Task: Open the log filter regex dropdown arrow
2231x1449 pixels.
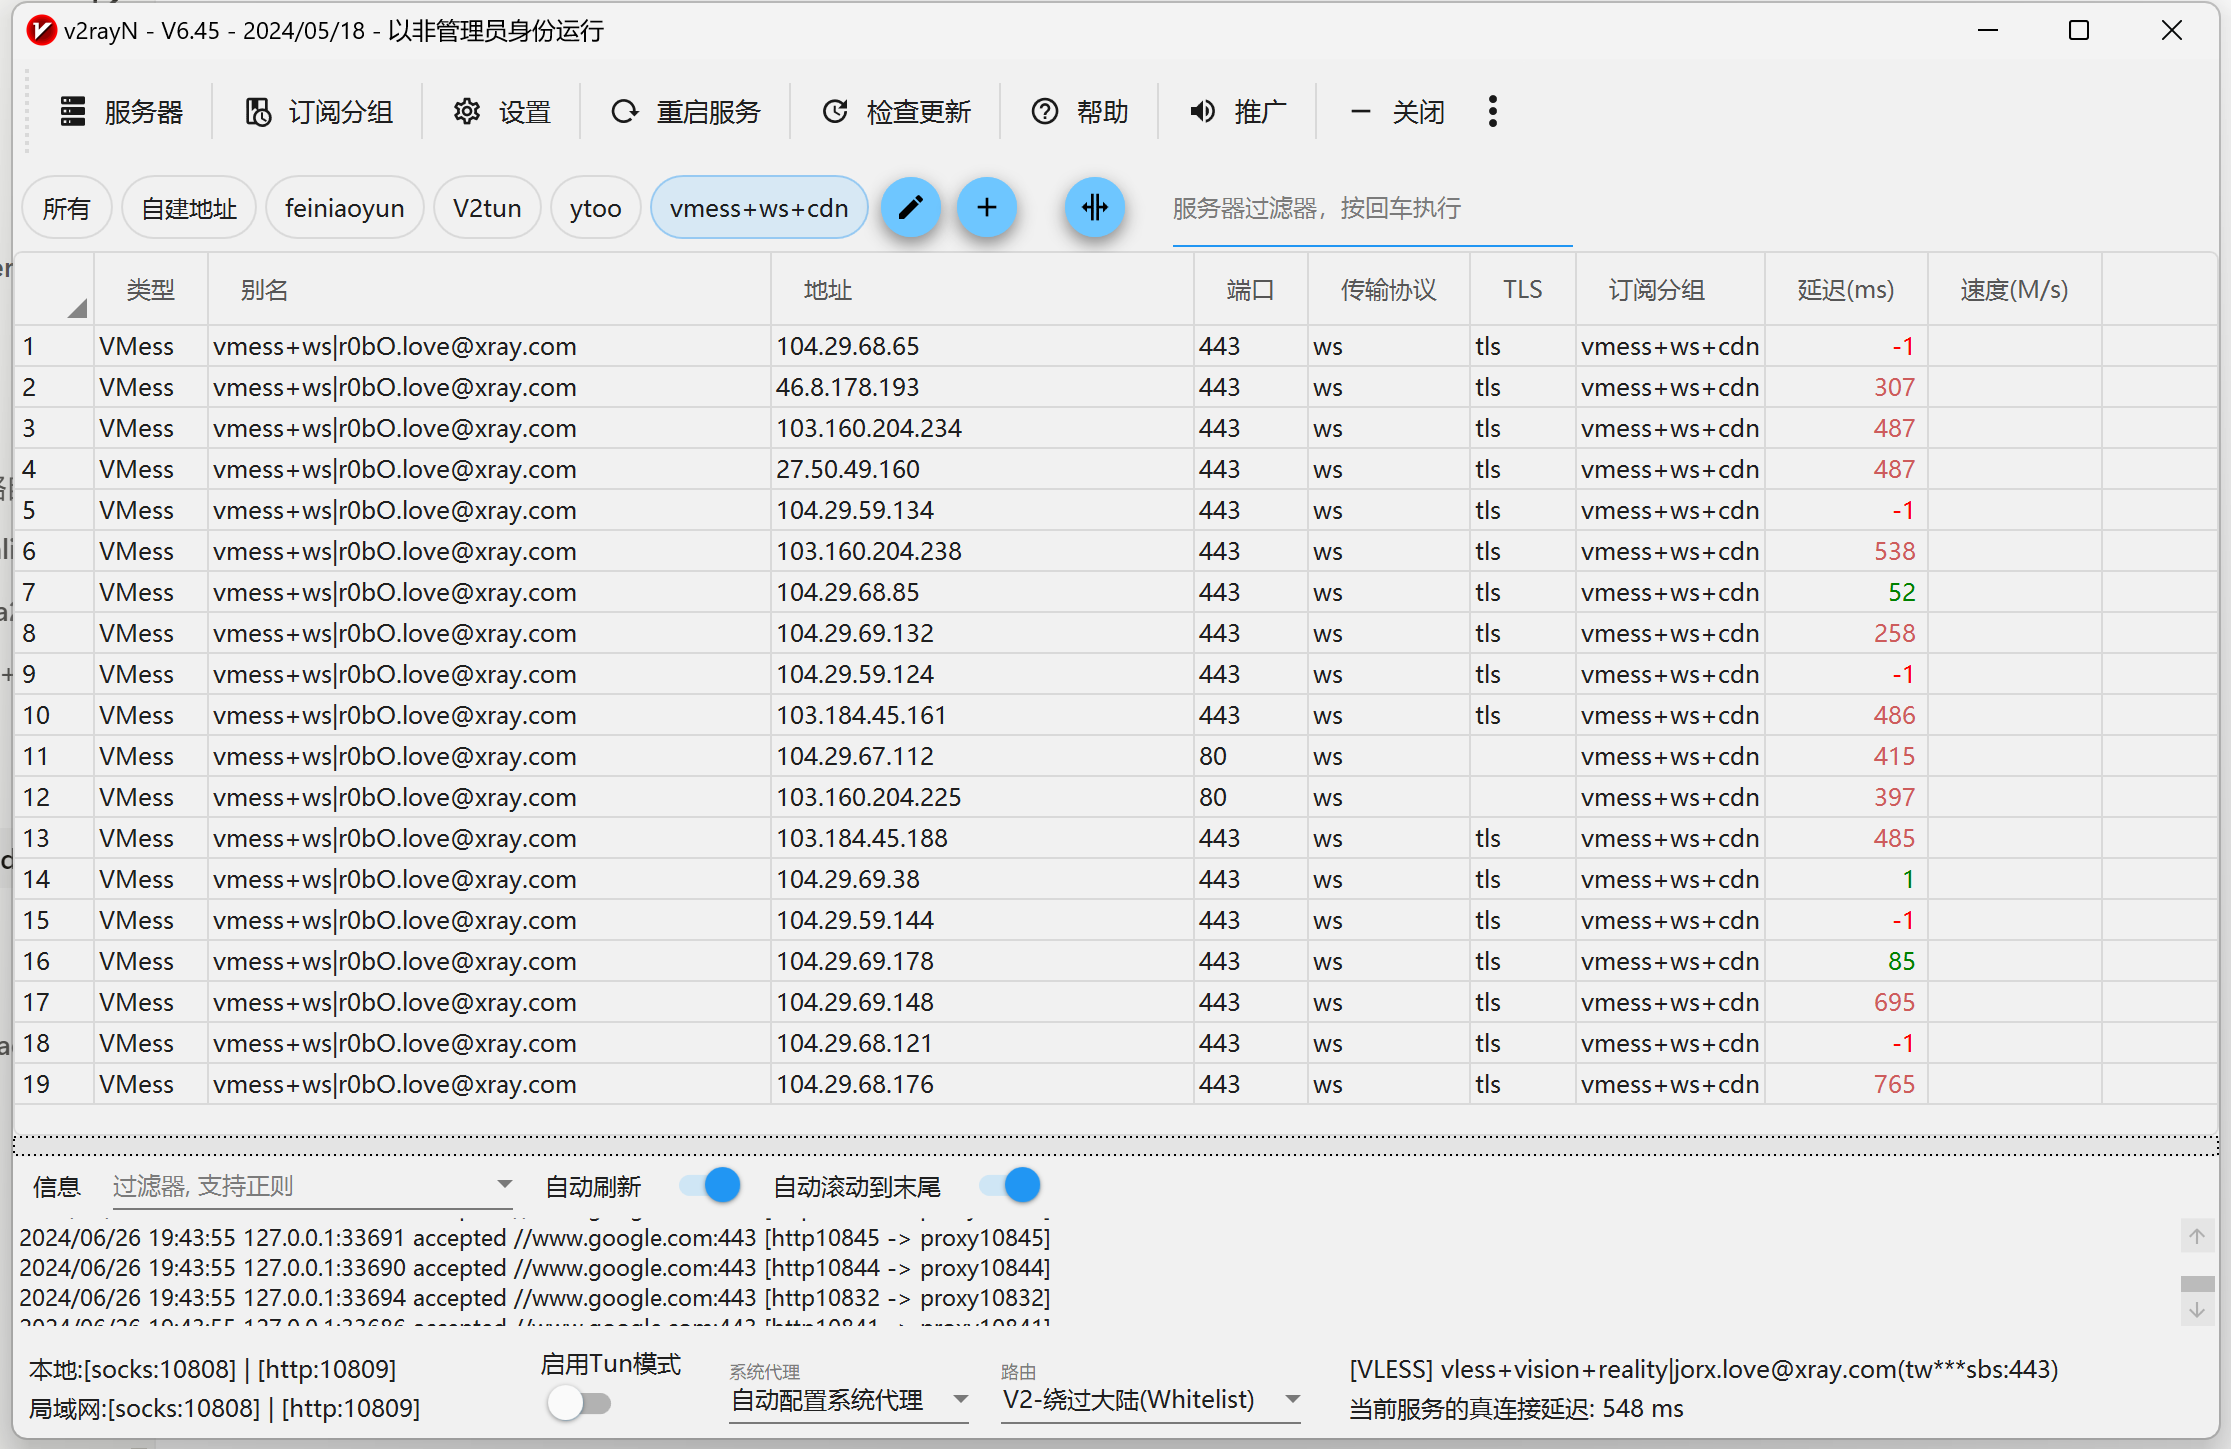Action: pos(504,1185)
